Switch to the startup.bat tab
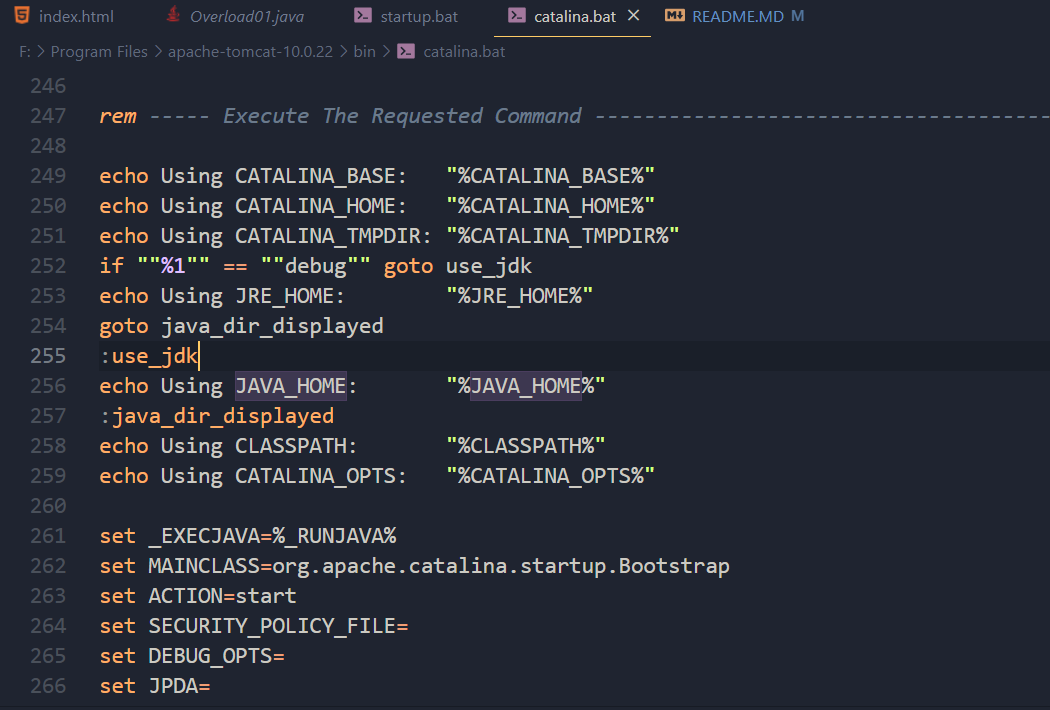 (x=420, y=17)
